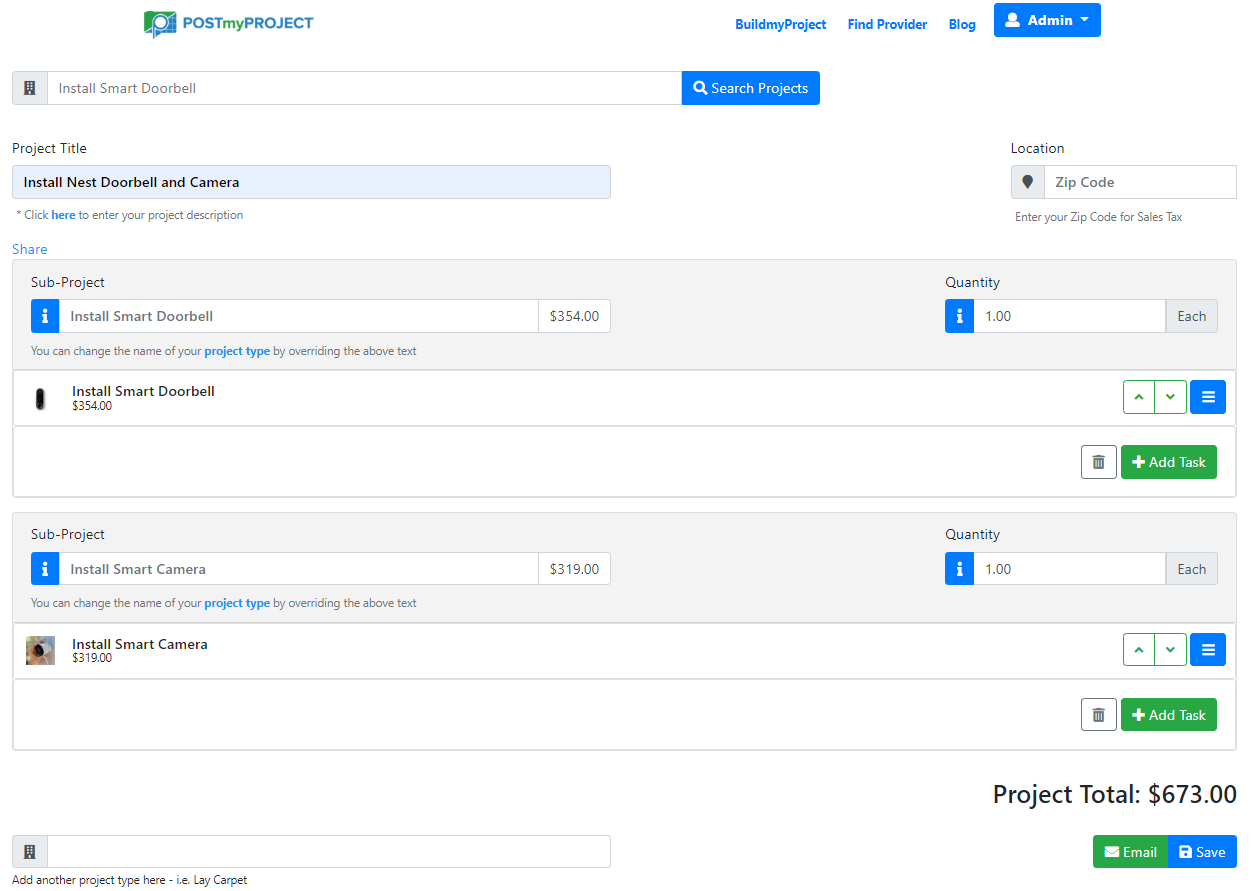
Task: Move the Install Smart Camera task down
Action: (1170, 650)
